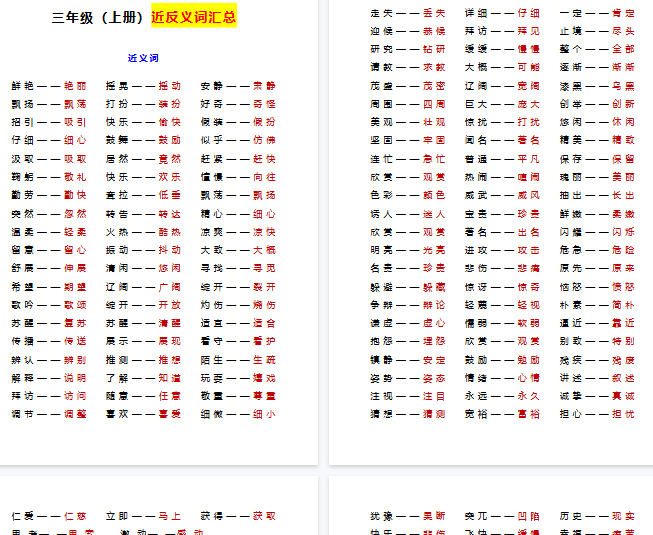Select the pair 舒展——伸展
Image resolution: width=653 pixels, height=535 pixels.
click(49, 268)
